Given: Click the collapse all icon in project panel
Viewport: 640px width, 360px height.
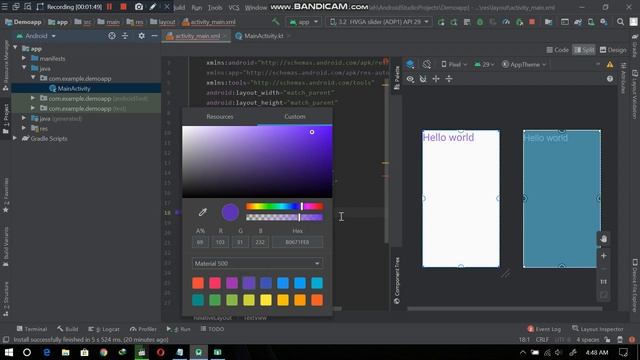Looking at the screenshot, I should [125, 36].
